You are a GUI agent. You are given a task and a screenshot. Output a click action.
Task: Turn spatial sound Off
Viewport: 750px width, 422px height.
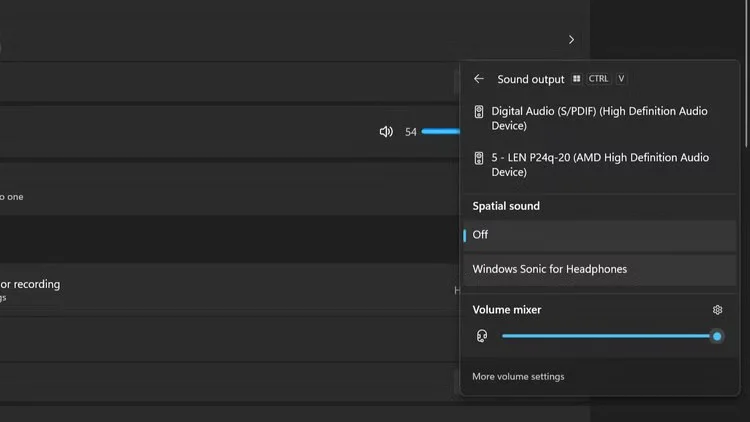pyautogui.click(x=599, y=235)
